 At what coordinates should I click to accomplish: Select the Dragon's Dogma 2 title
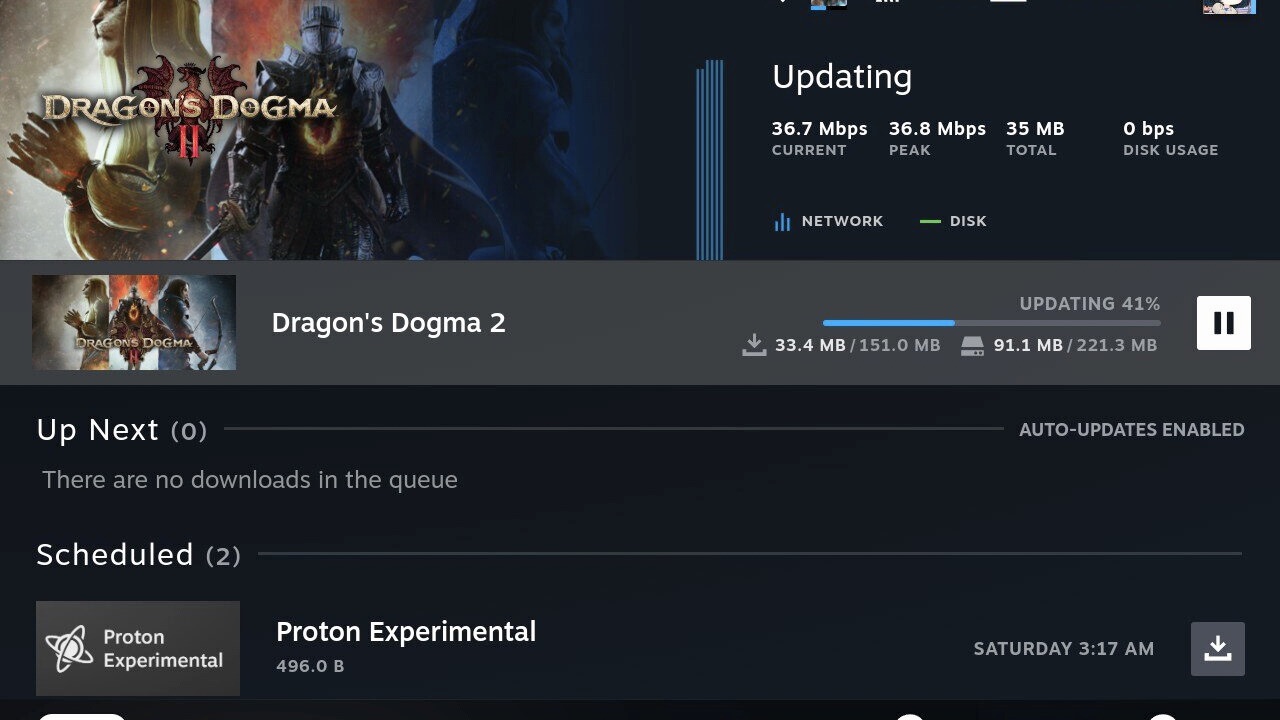(389, 323)
